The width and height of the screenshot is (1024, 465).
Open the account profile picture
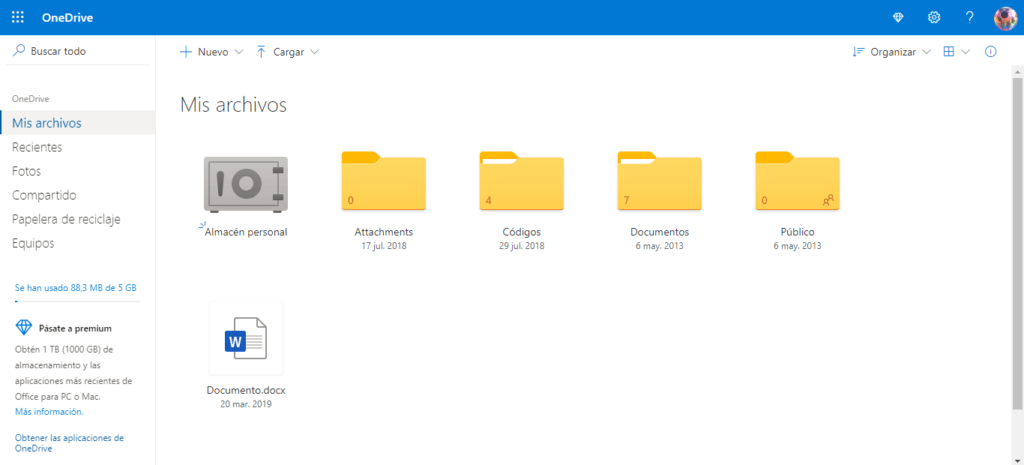(x=1005, y=18)
